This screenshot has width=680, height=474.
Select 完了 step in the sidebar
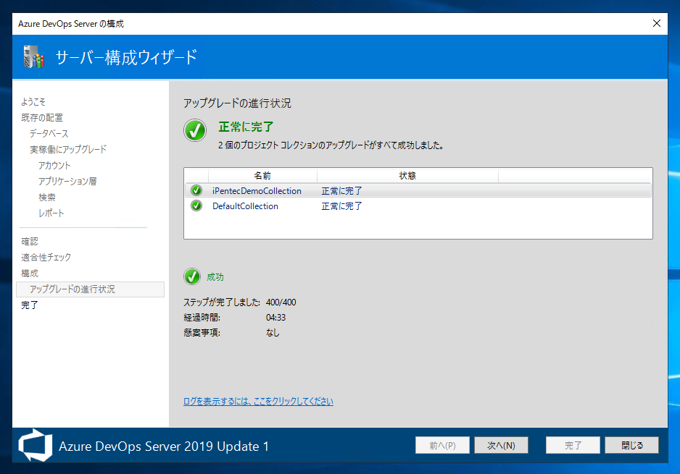tap(29, 305)
